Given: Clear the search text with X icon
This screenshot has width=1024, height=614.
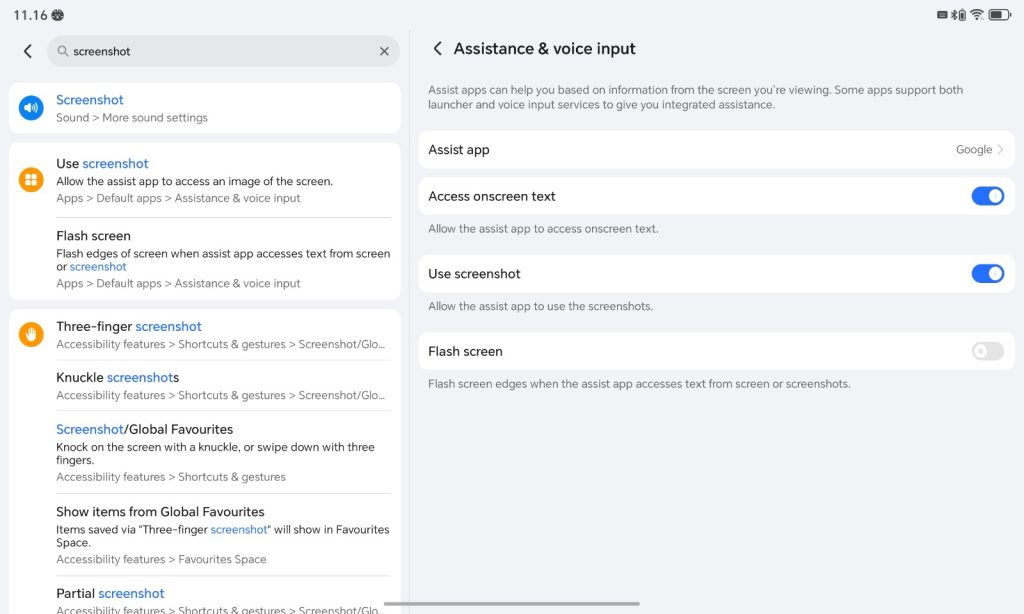Looking at the screenshot, I should click(x=384, y=51).
